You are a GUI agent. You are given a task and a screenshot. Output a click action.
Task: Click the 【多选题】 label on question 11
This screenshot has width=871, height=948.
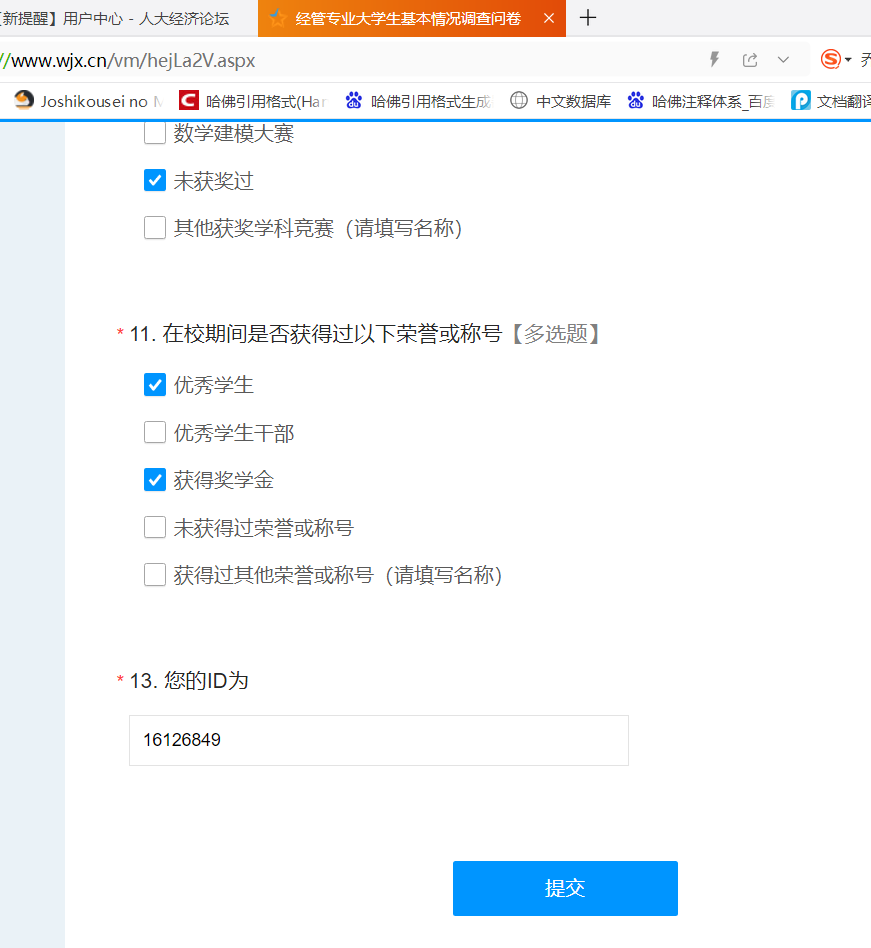coord(555,334)
